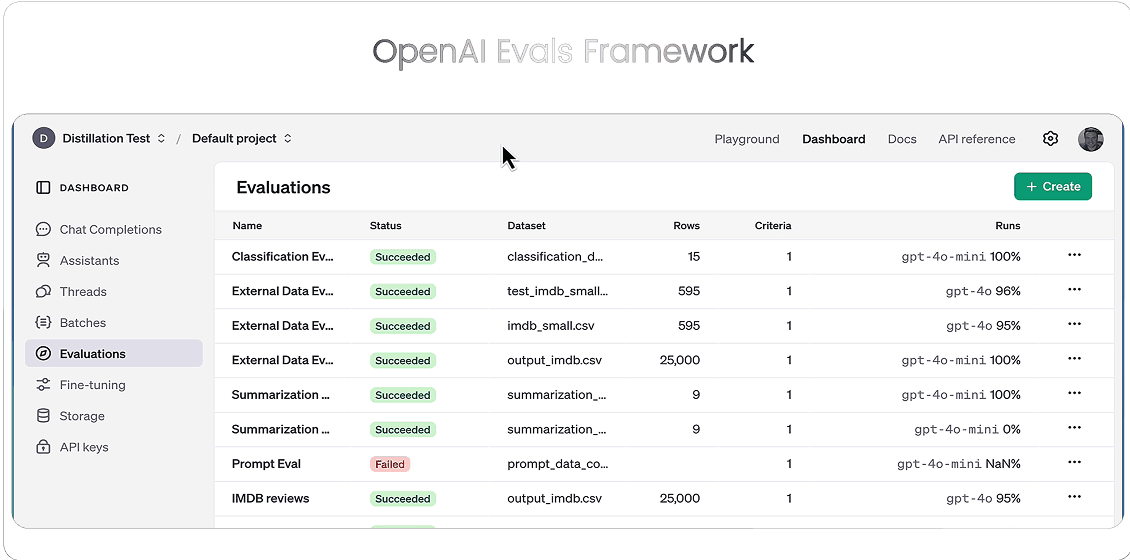Expand the Default project switcher
The width and height of the screenshot is (1130, 560).
288,138
